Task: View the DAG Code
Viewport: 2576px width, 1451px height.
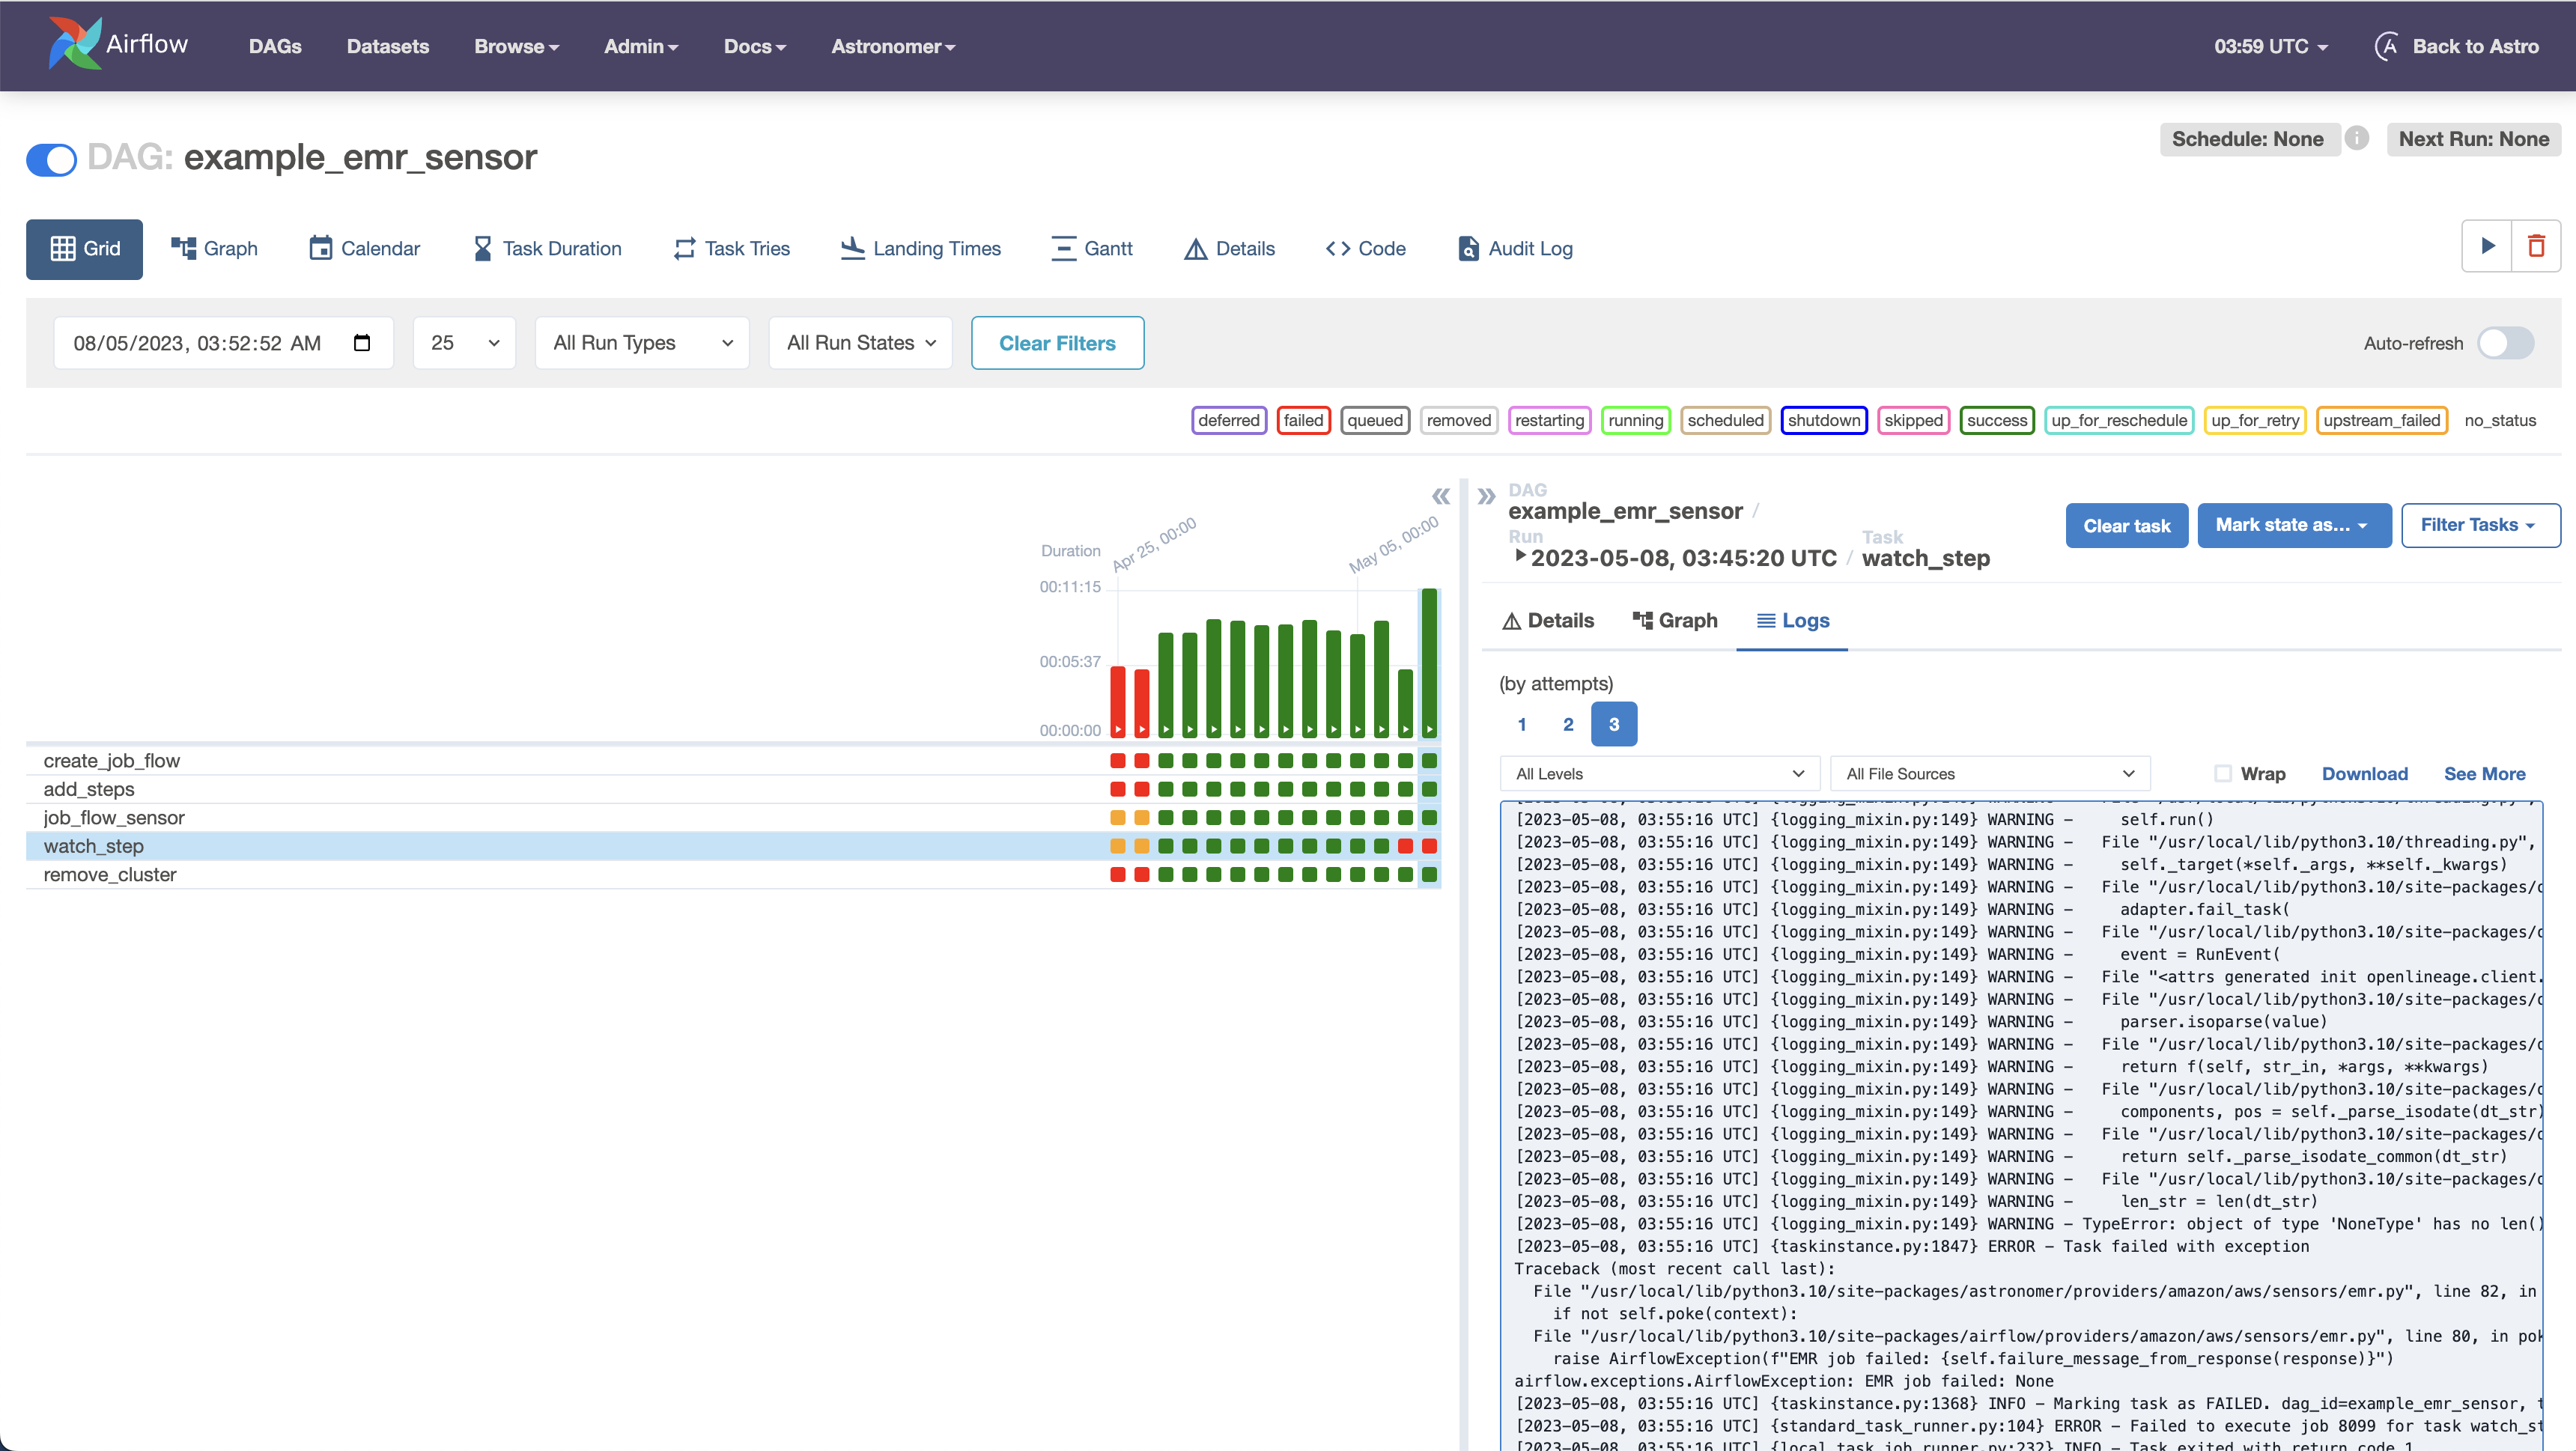Action: coord(1364,249)
